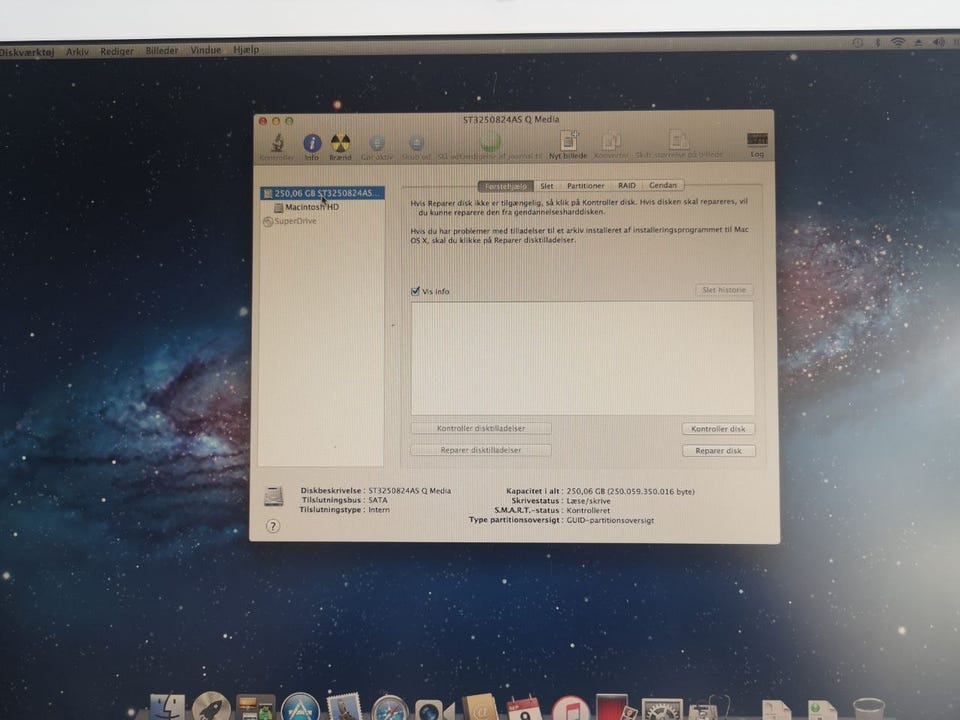
Task: Click the Kontroller disk button
Action: [x=718, y=429]
